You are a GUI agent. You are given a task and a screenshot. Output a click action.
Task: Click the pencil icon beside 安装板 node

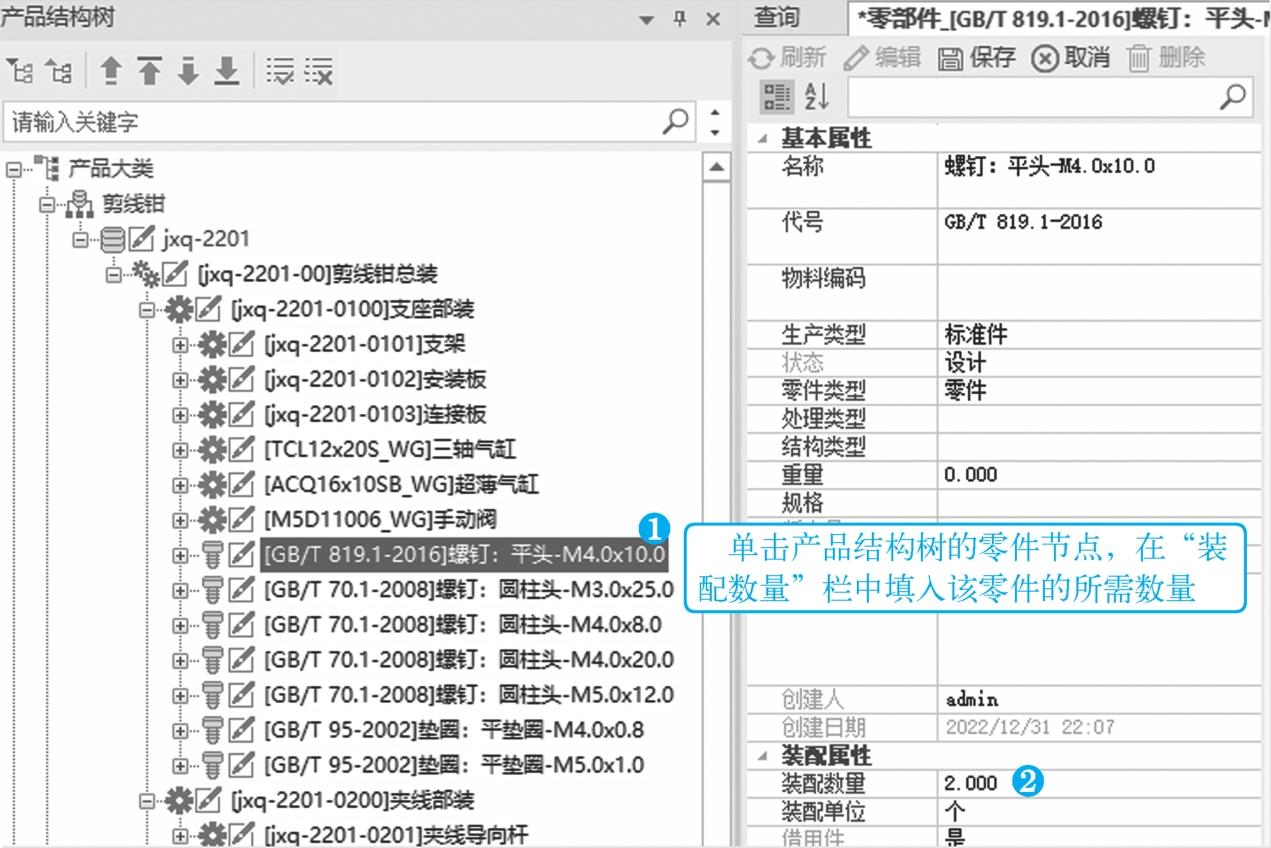[x=241, y=380]
